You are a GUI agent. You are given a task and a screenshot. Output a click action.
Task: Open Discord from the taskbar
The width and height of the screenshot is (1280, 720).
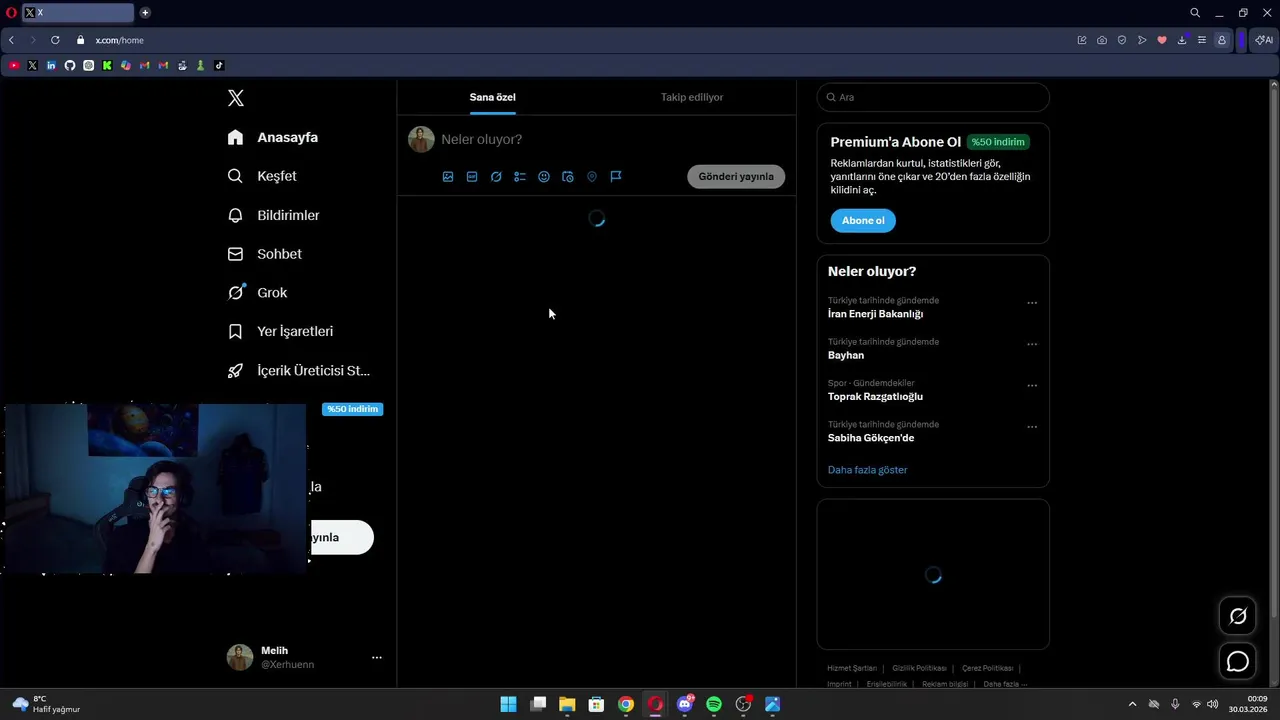[x=685, y=704]
